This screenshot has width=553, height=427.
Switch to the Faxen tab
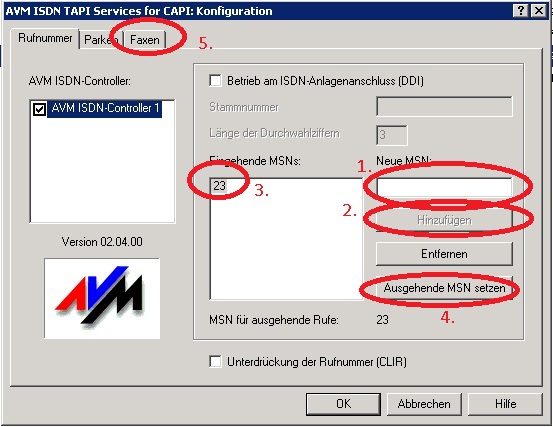pos(145,39)
